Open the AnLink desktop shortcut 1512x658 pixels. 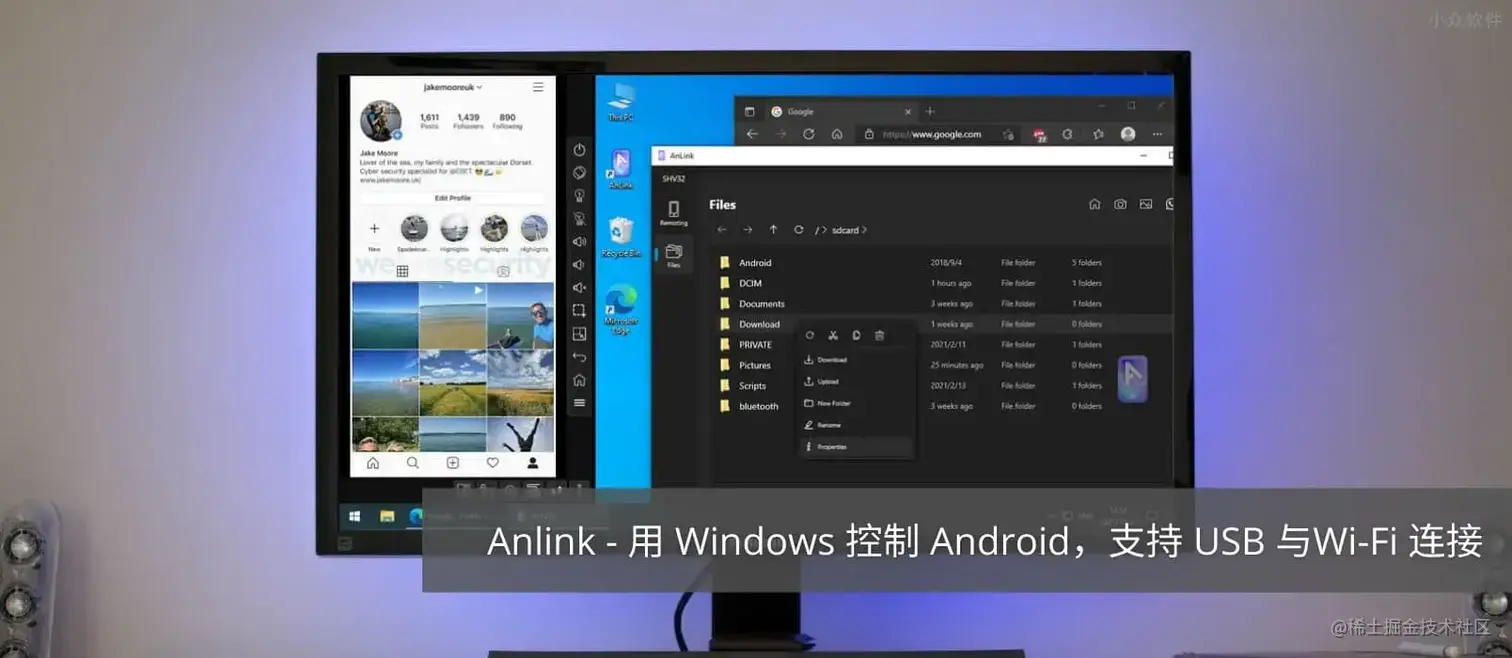coord(621,170)
